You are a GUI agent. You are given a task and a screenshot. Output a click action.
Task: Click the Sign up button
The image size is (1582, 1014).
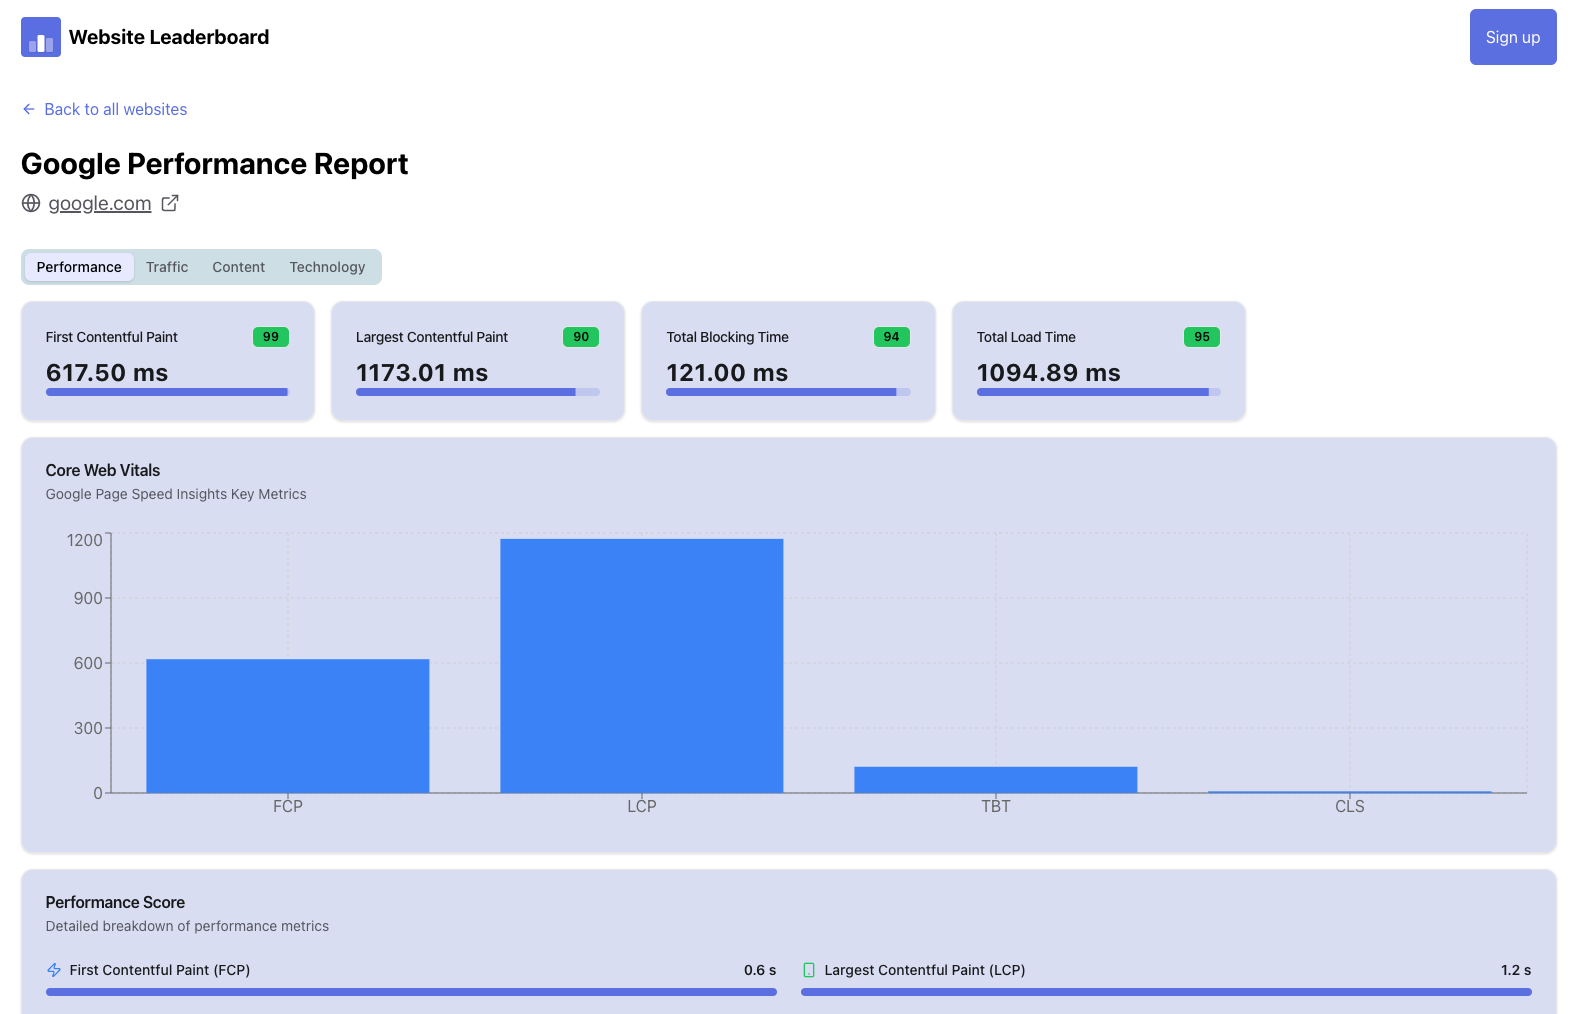pos(1513,37)
